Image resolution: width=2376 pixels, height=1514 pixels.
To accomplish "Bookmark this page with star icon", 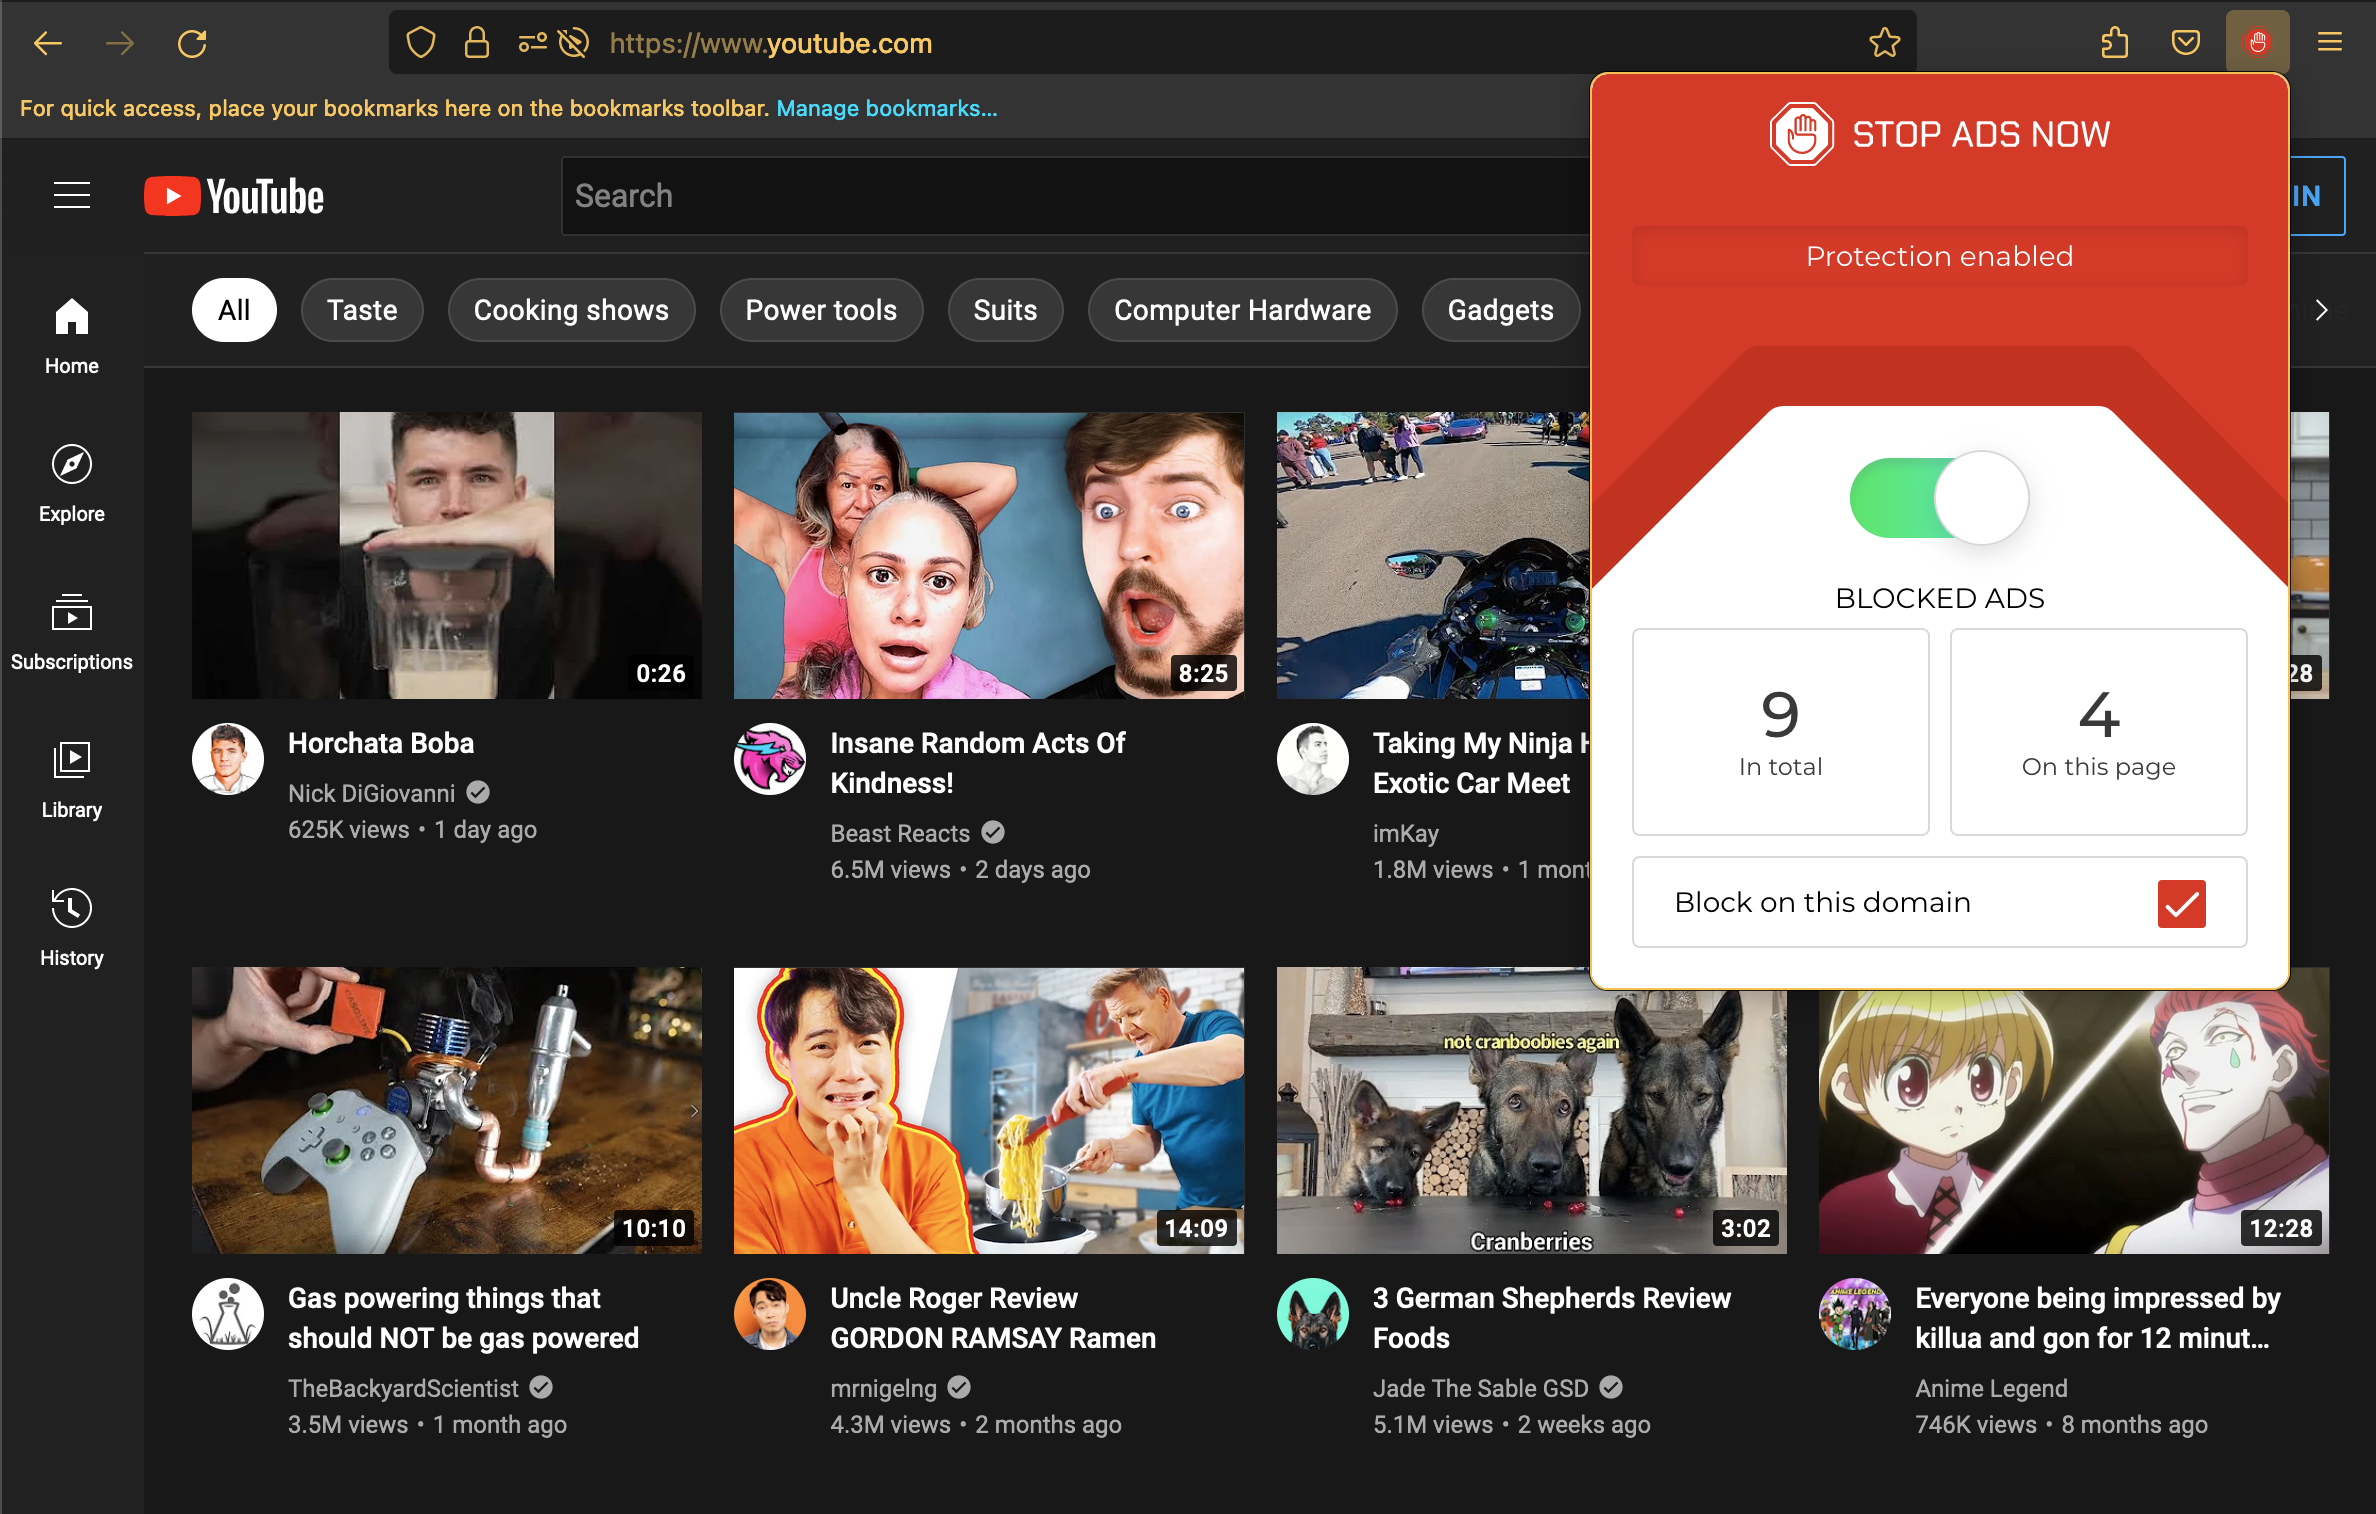I will (1884, 43).
